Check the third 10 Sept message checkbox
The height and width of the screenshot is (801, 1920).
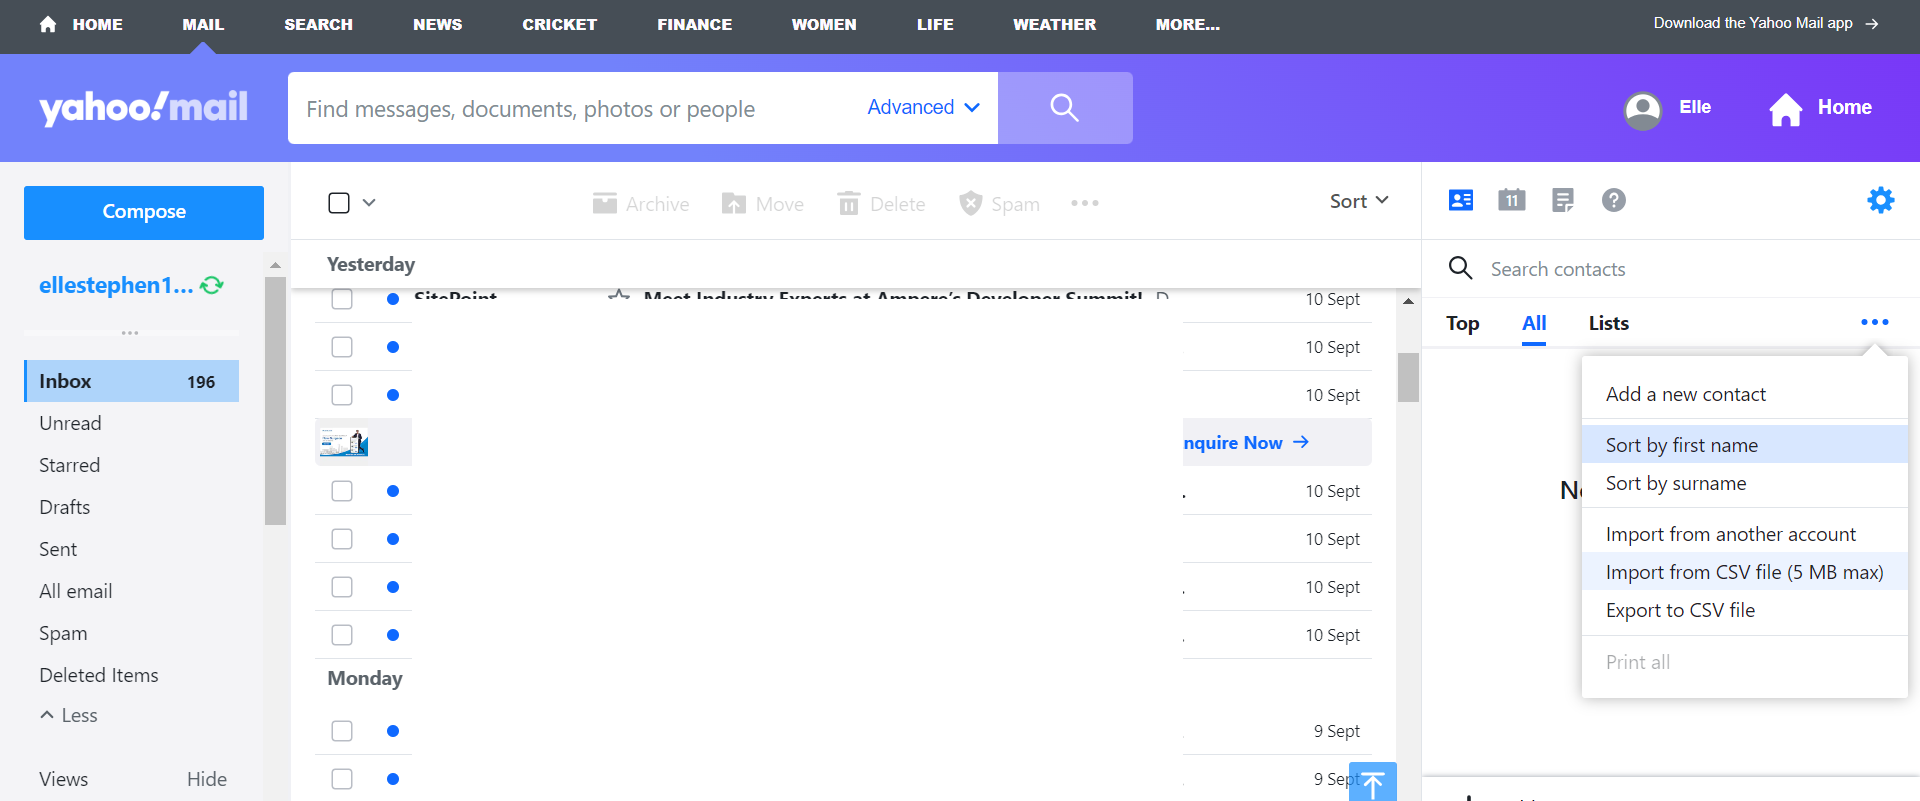(342, 395)
